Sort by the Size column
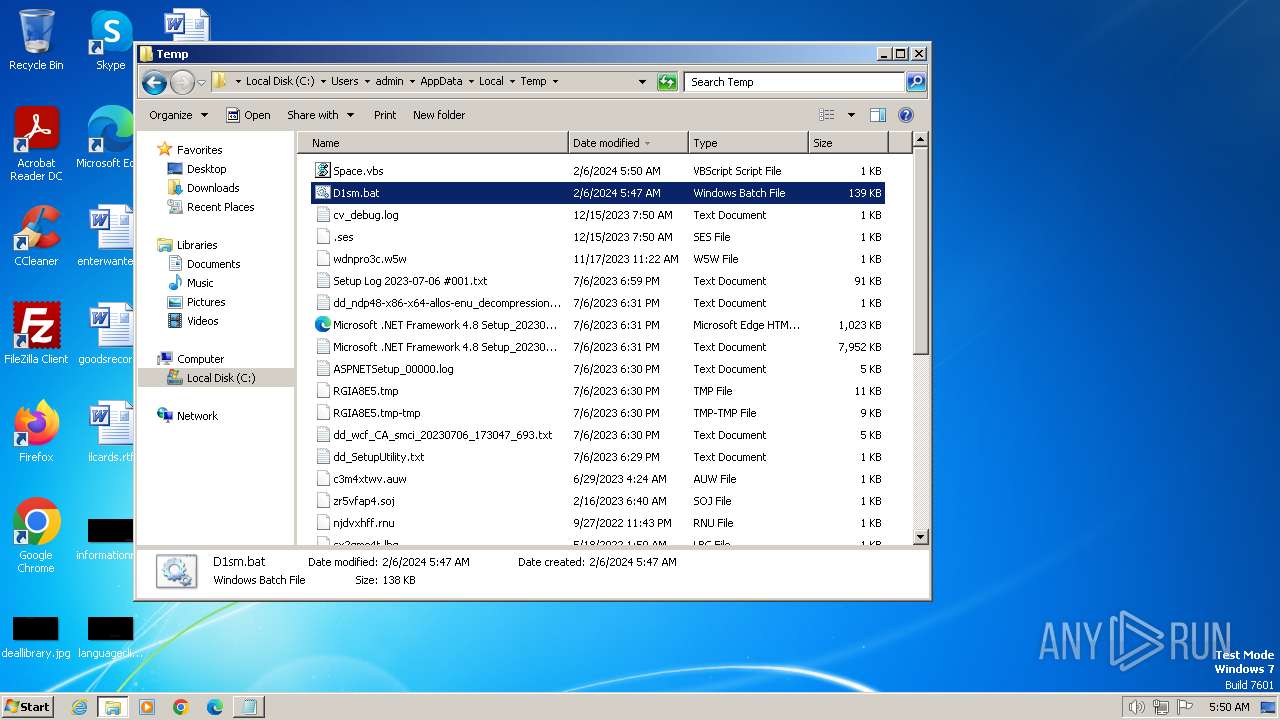Image resolution: width=1280 pixels, height=720 pixels. [846, 143]
